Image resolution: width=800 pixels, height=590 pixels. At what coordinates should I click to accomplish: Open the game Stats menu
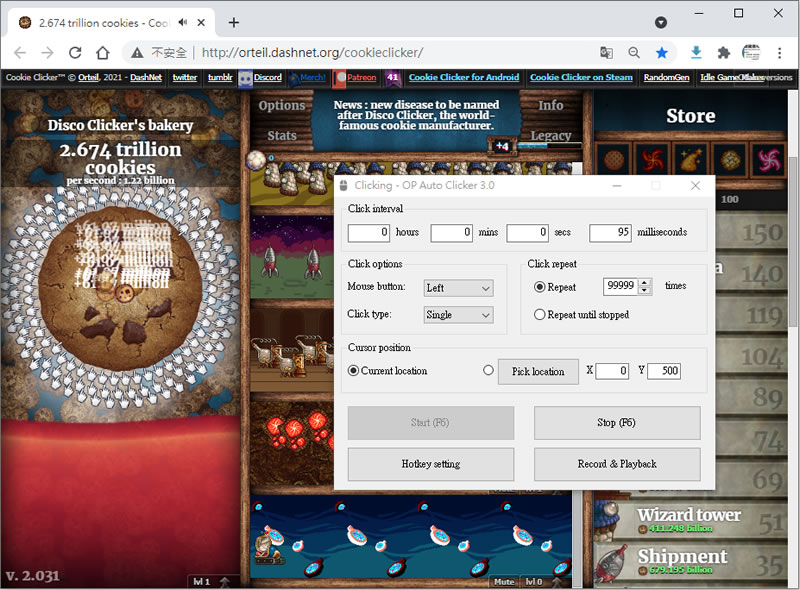[282, 135]
